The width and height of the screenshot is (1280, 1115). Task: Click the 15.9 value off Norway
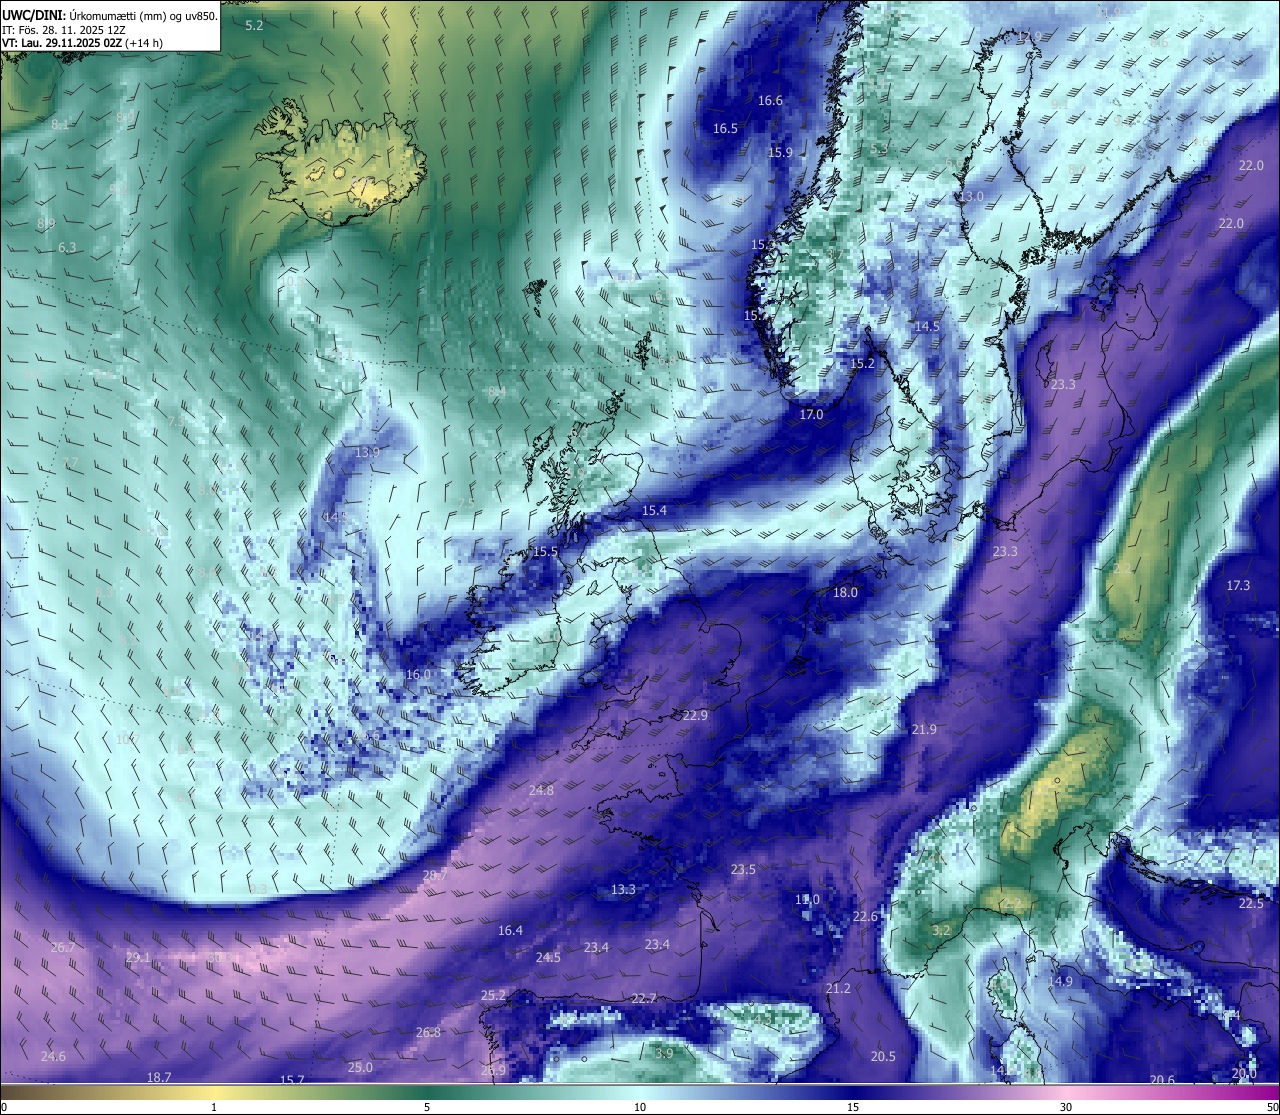780,152
